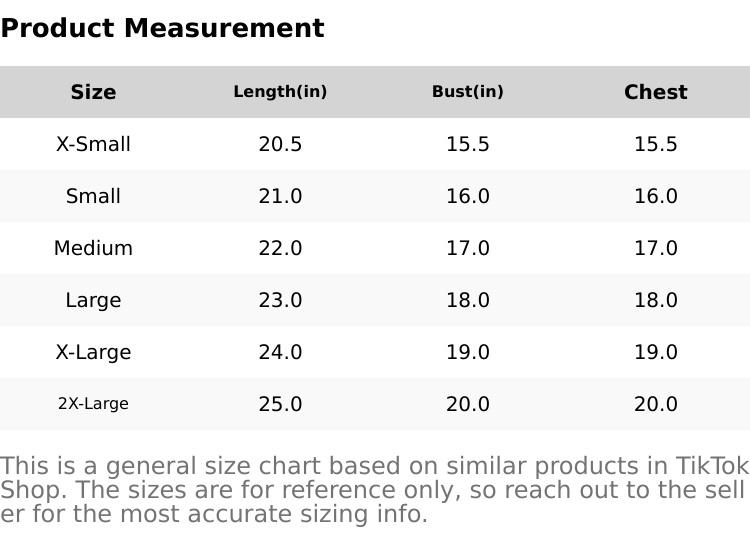Click the X-Small size row label

point(93,144)
